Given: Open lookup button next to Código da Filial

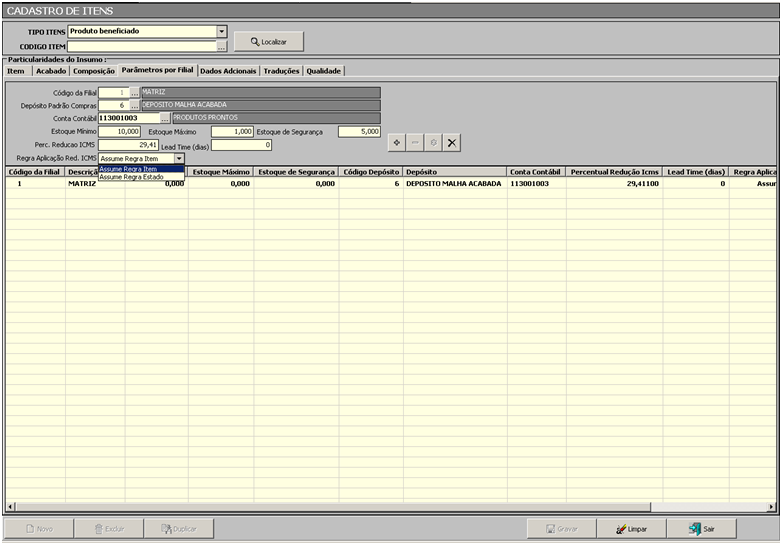Looking at the screenshot, I should [x=134, y=93].
